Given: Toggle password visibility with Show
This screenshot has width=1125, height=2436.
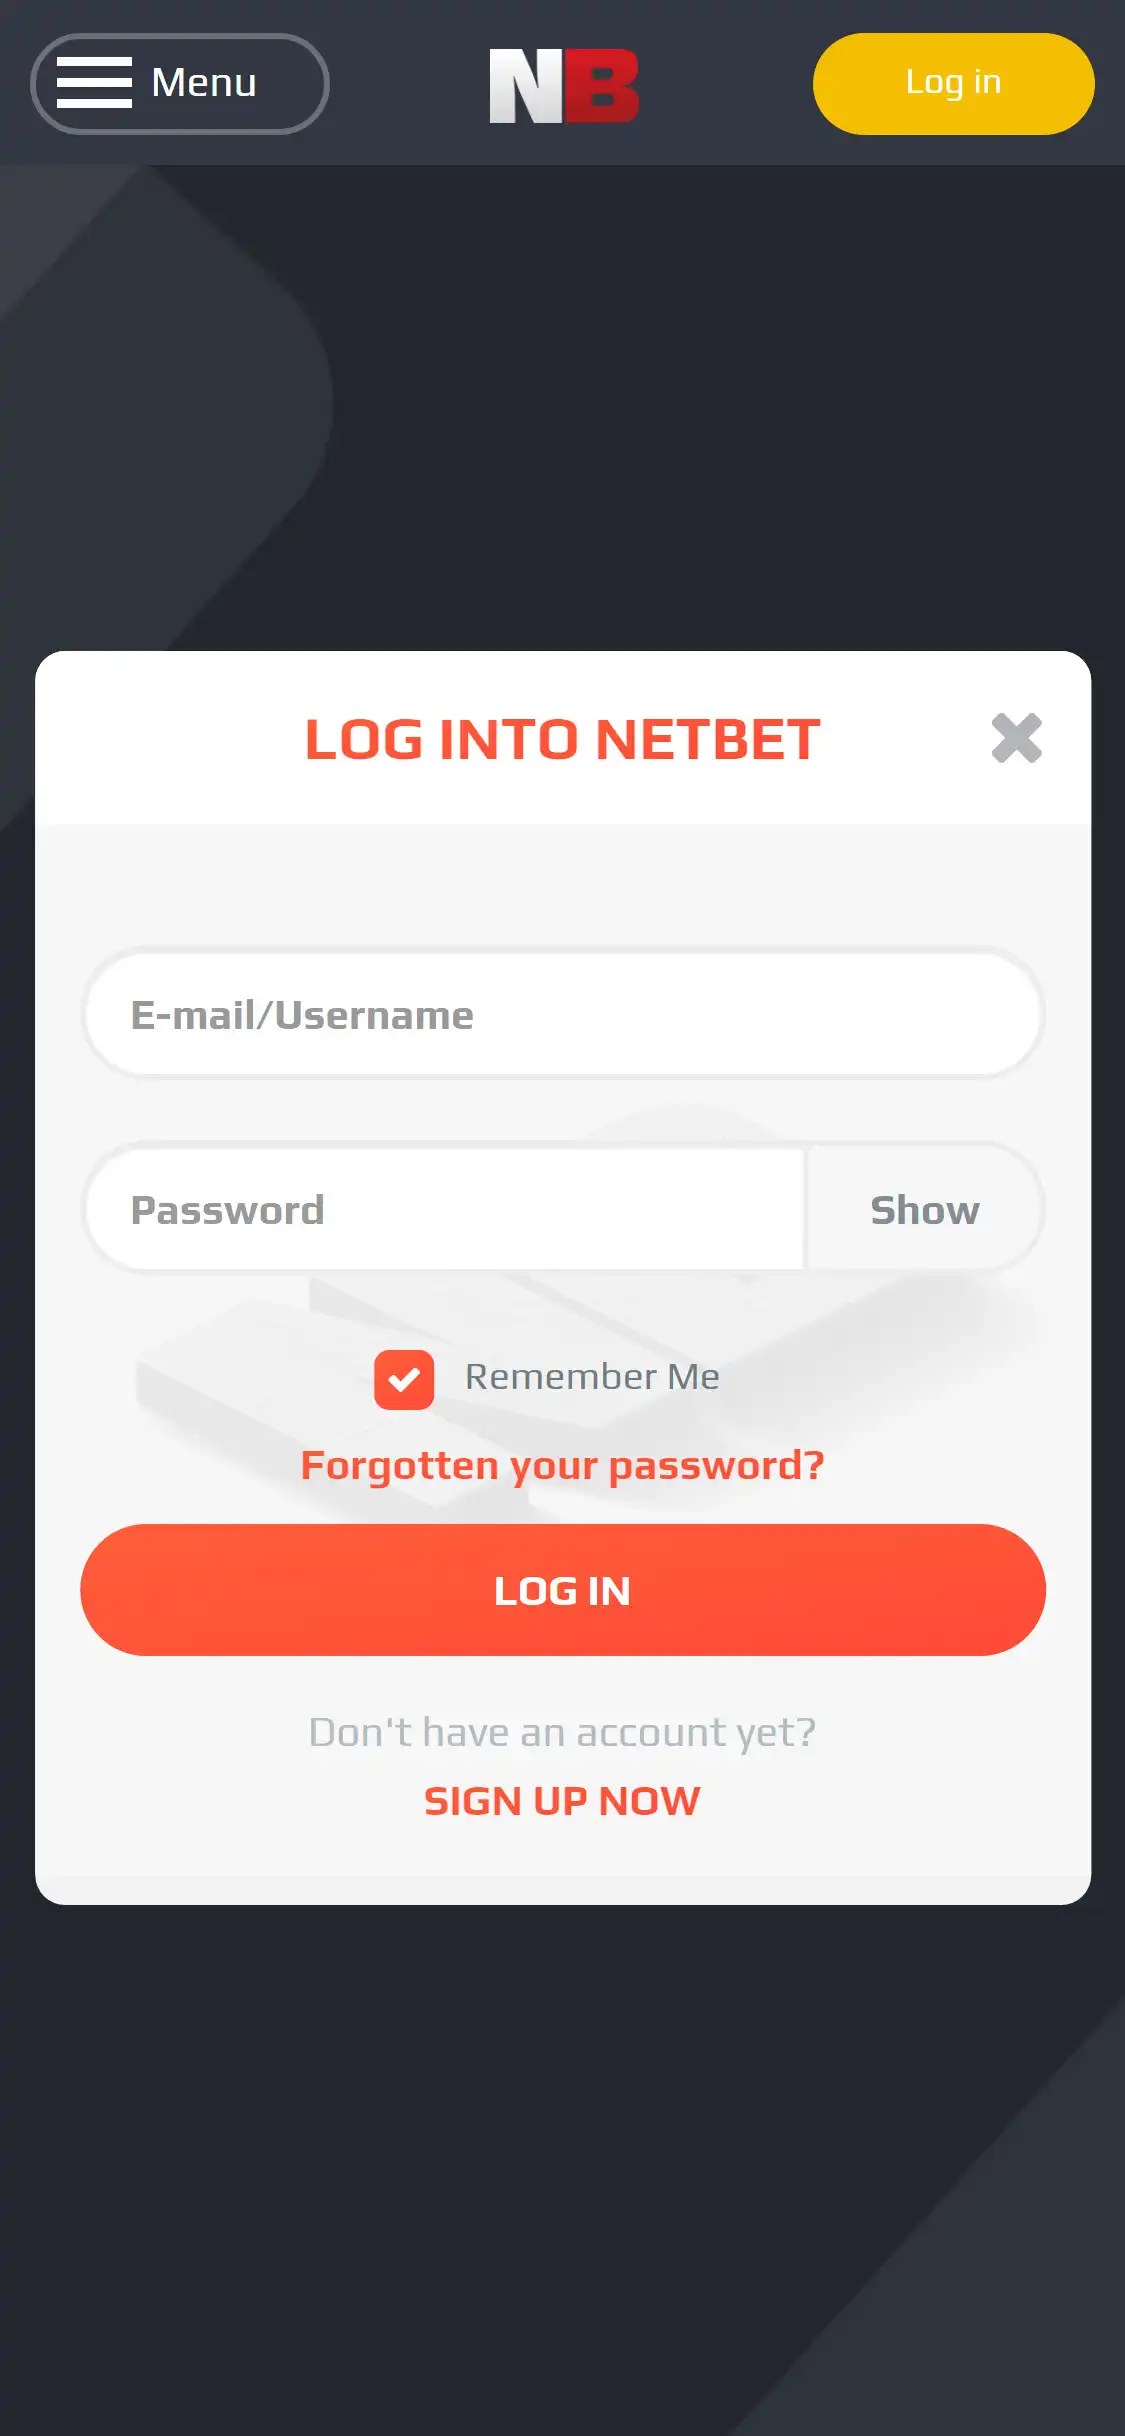Looking at the screenshot, I should coord(924,1209).
